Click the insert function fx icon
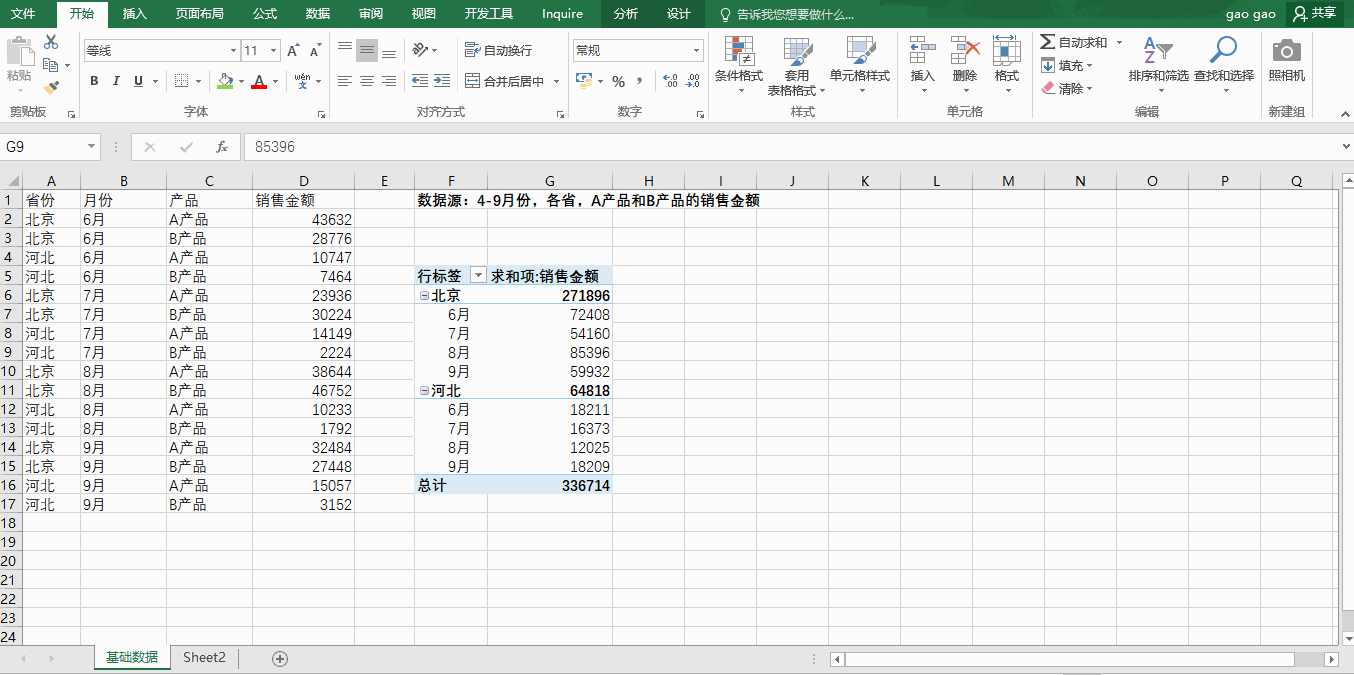Screen dimensions: 1354x675 [x=222, y=147]
